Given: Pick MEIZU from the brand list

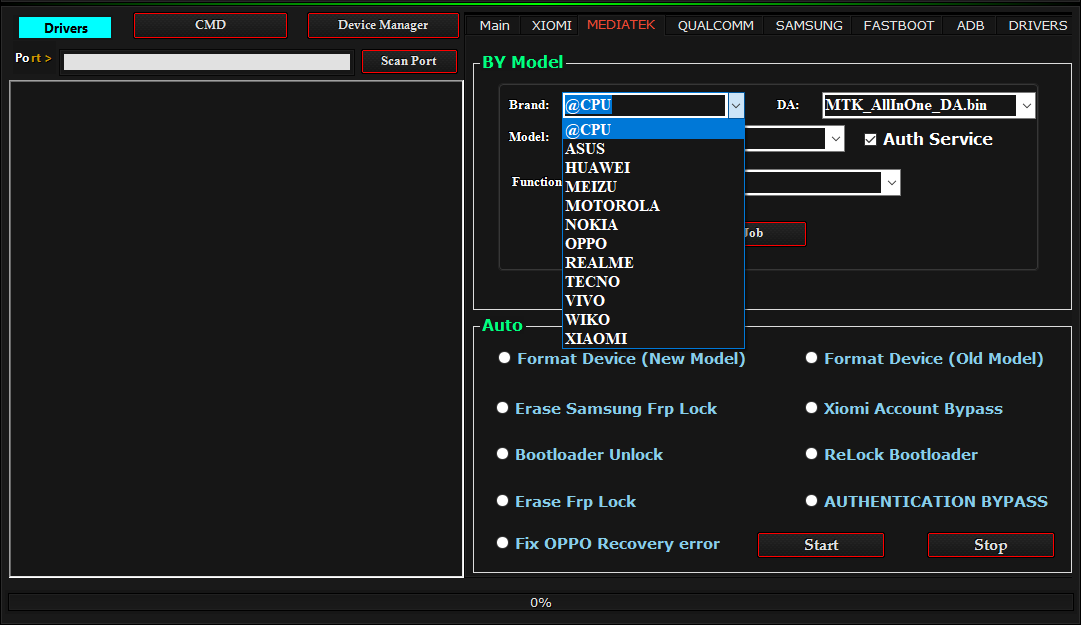Looking at the screenshot, I should pos(654,187).
